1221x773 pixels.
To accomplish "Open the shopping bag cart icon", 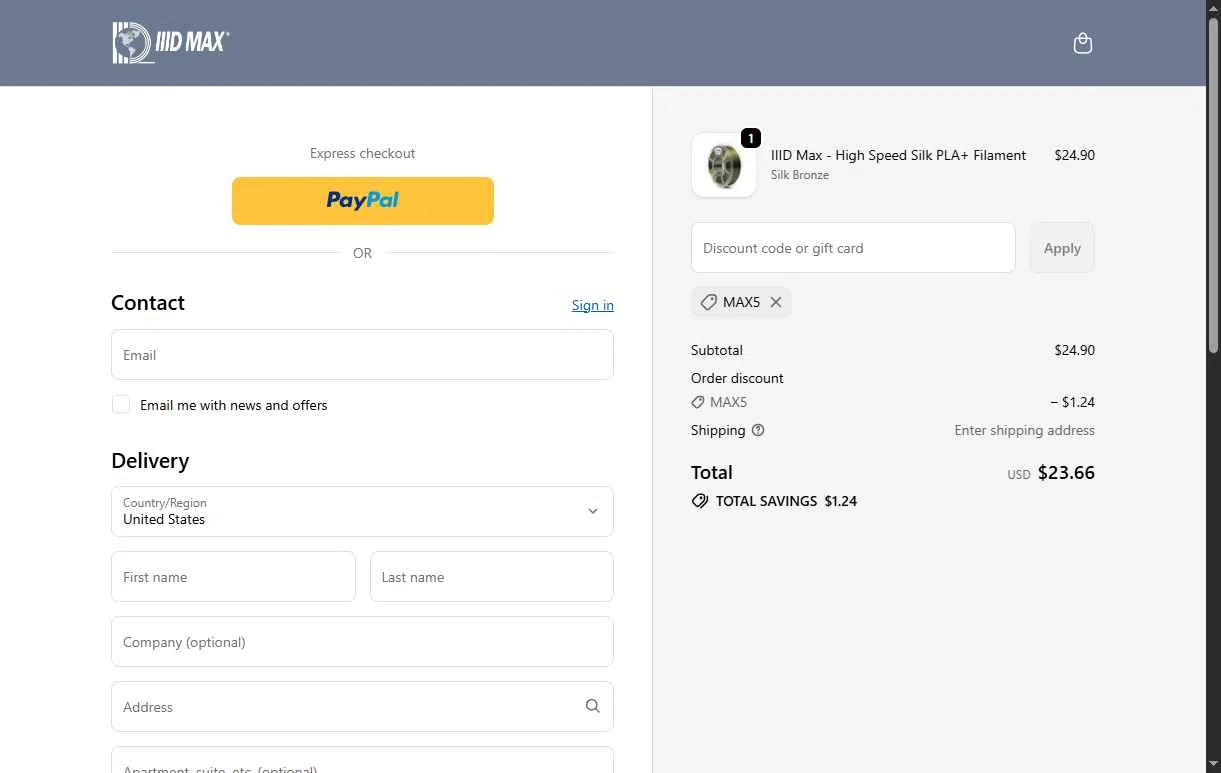I will 1082,43.
